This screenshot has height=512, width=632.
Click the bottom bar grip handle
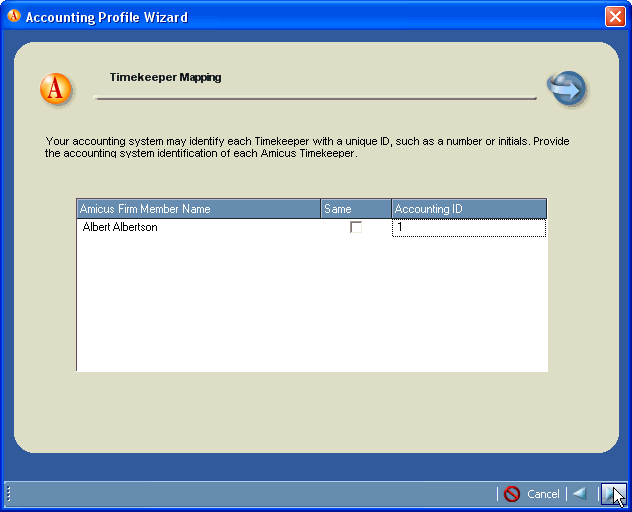(8, 493)
